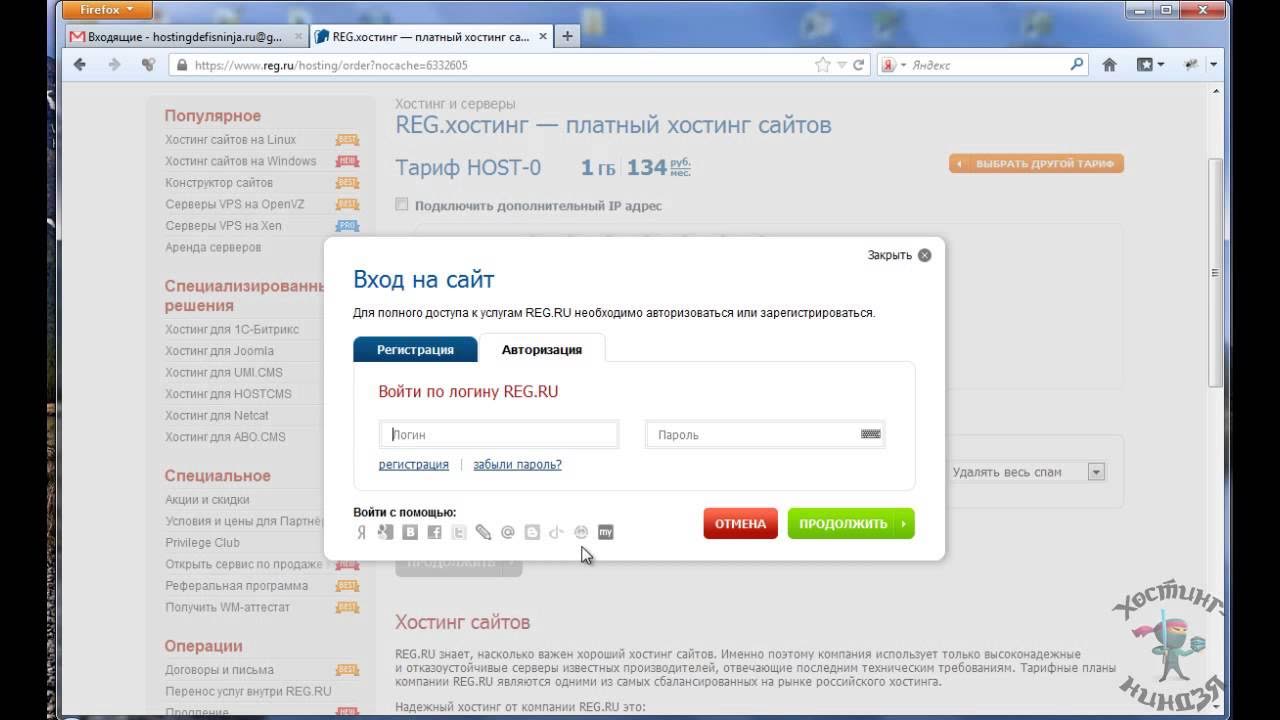Toggle the additional IP address checkbox
The width and height of the screenshot is (1280, 720).
click(402, 205)
